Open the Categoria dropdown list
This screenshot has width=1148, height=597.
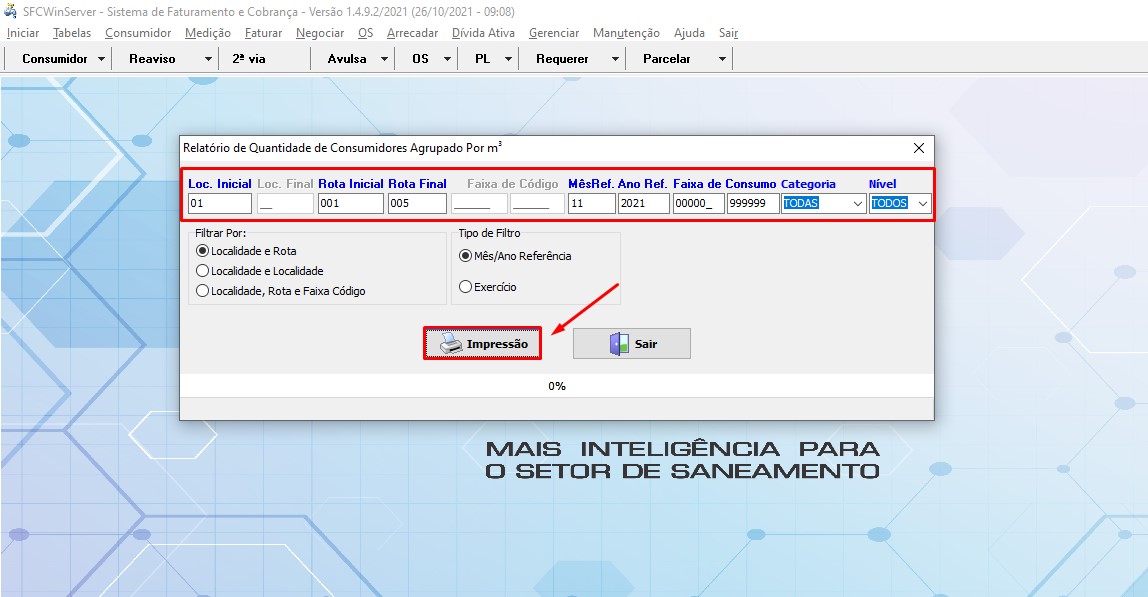click(857, 204)
